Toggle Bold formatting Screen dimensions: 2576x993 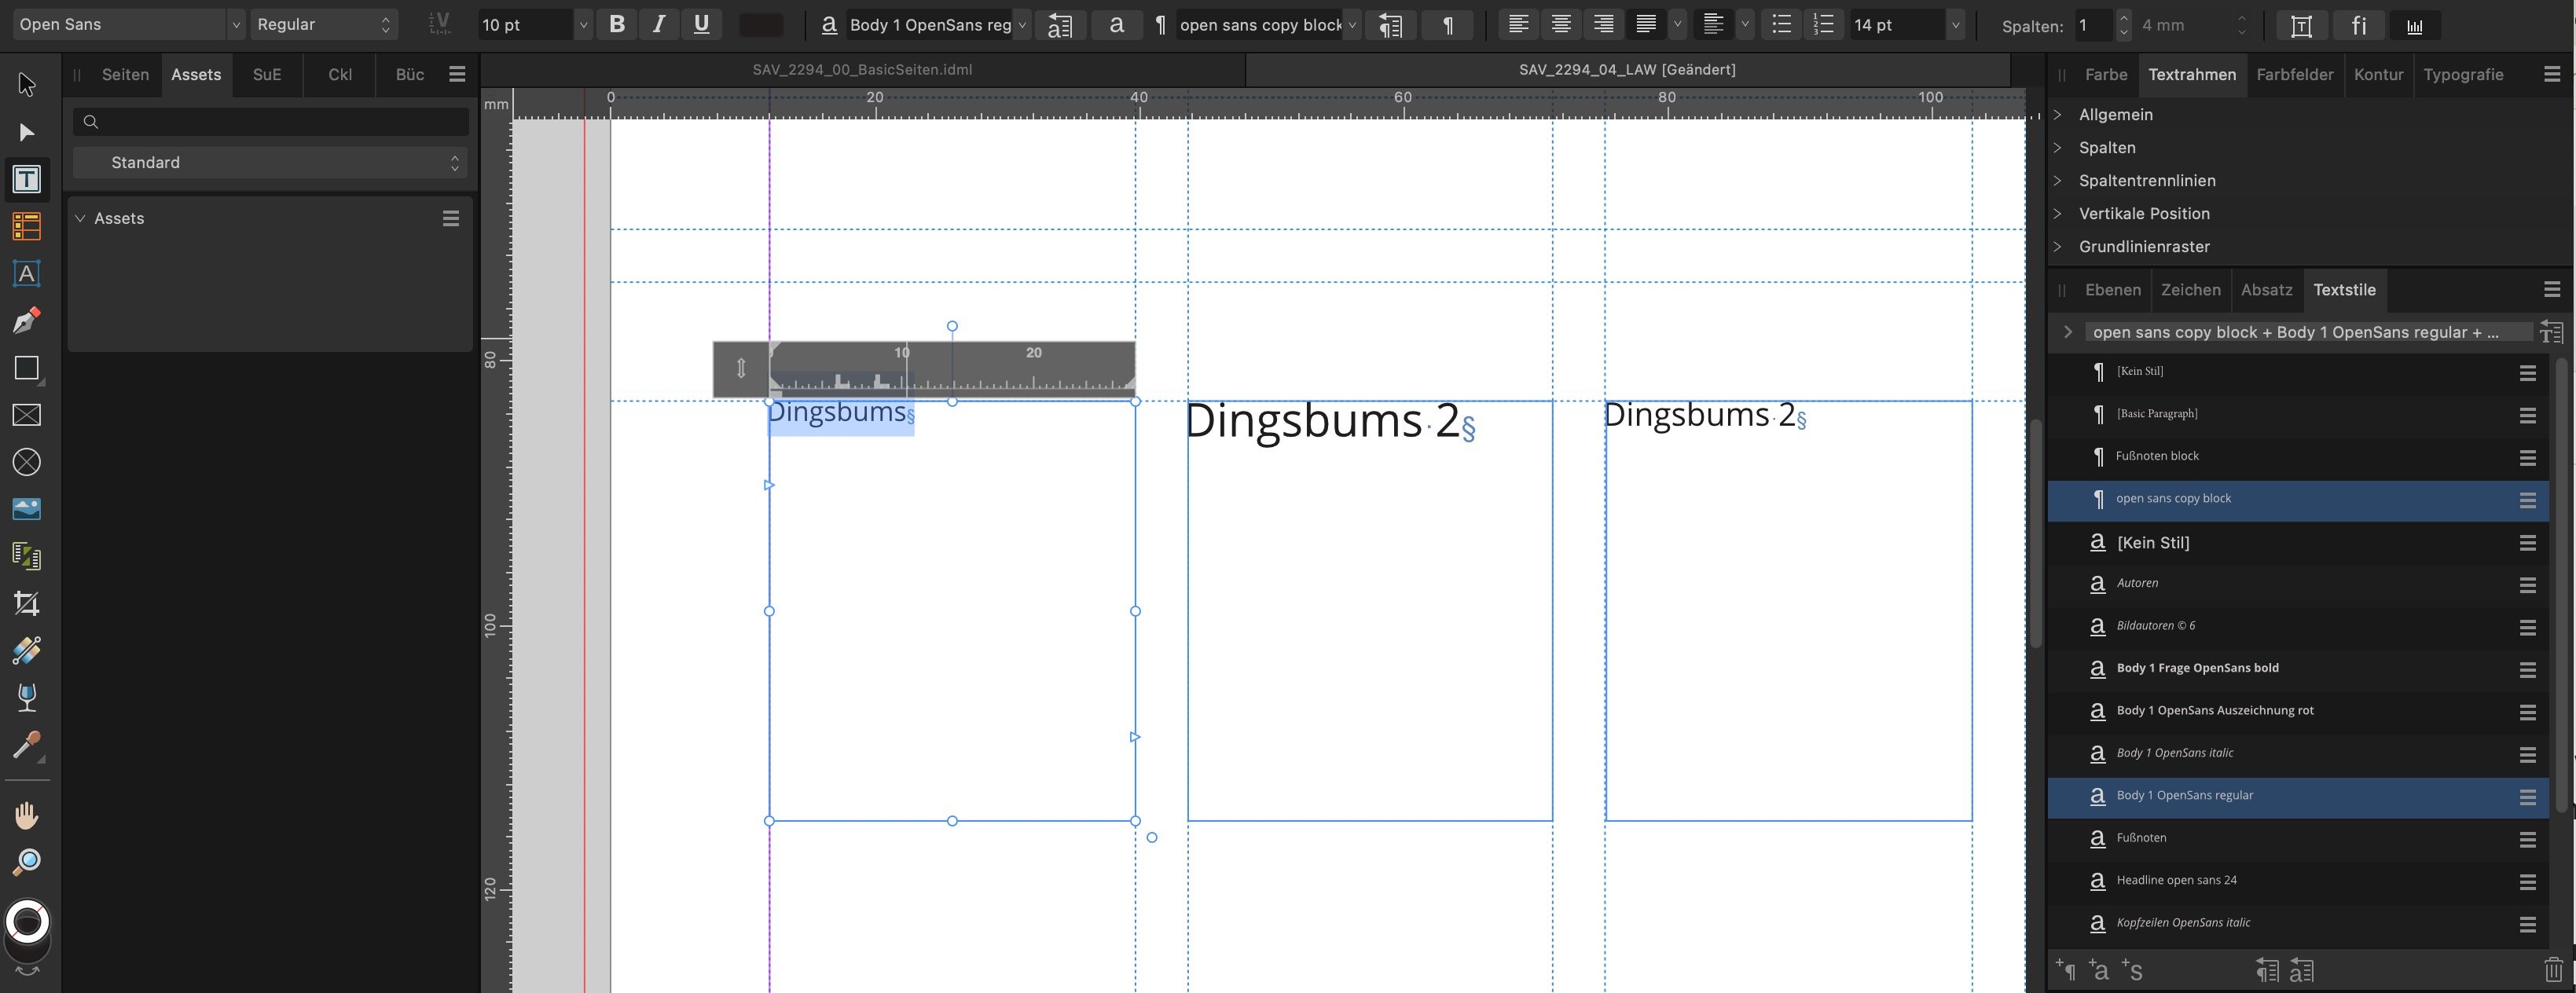617,24
